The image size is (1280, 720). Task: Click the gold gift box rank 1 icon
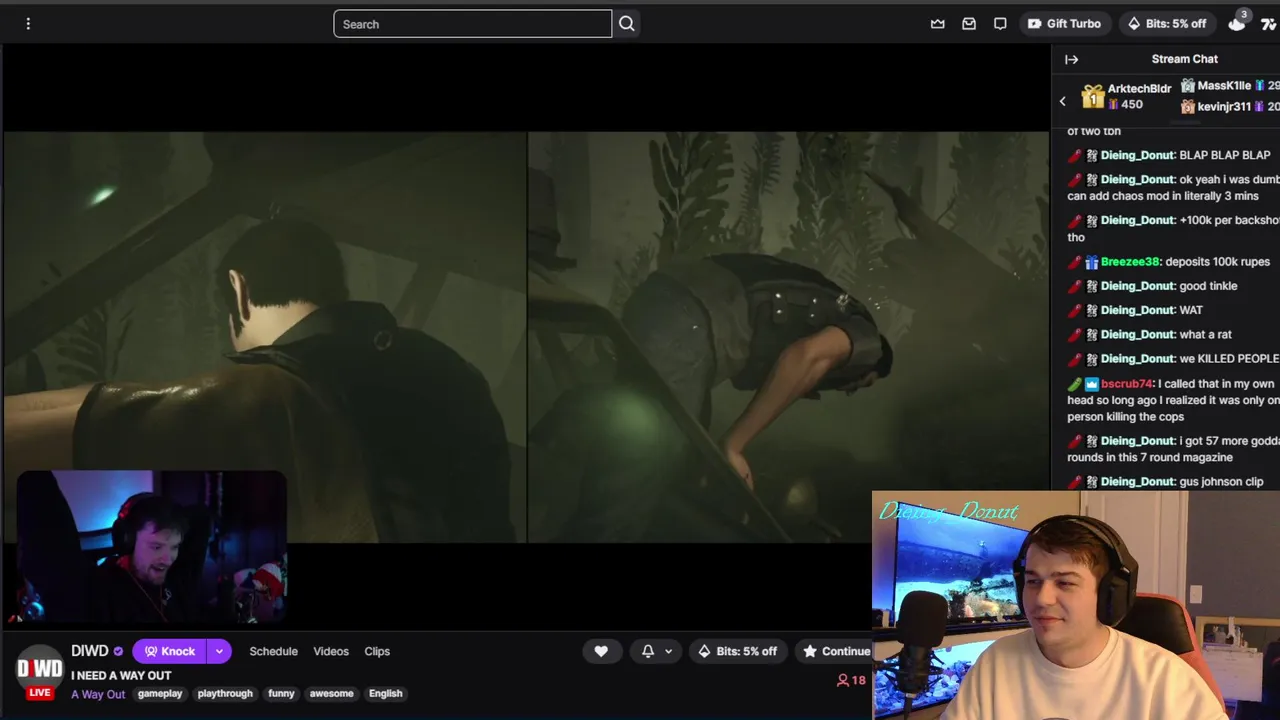tap(1093, 96)
